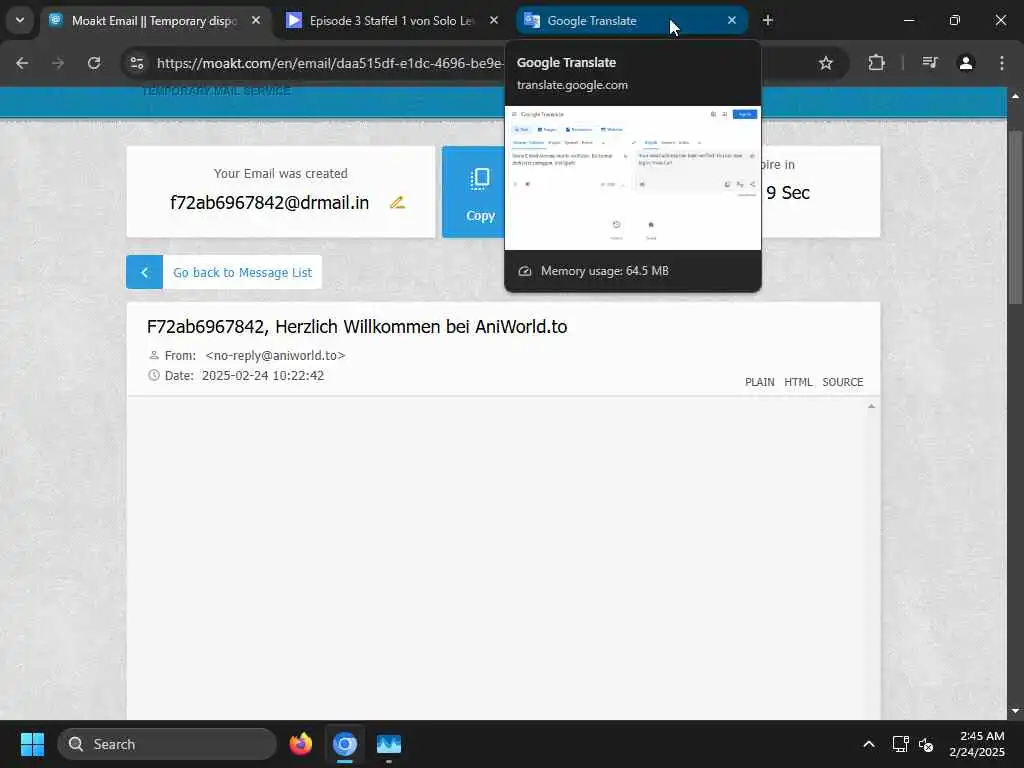Go forward to the next page

58,63
